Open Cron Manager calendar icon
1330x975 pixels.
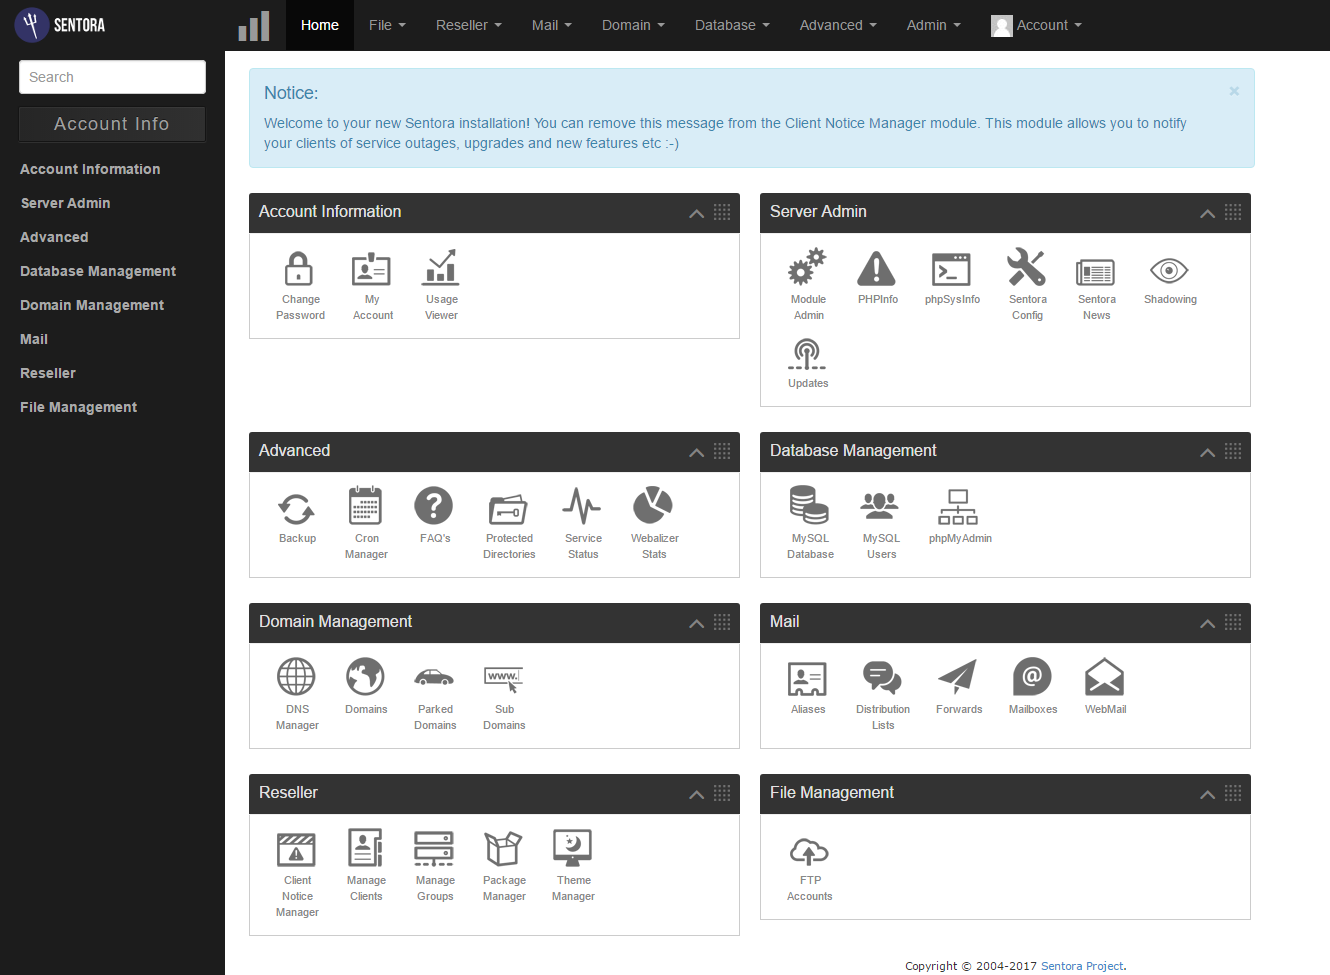tap(365, 506)
